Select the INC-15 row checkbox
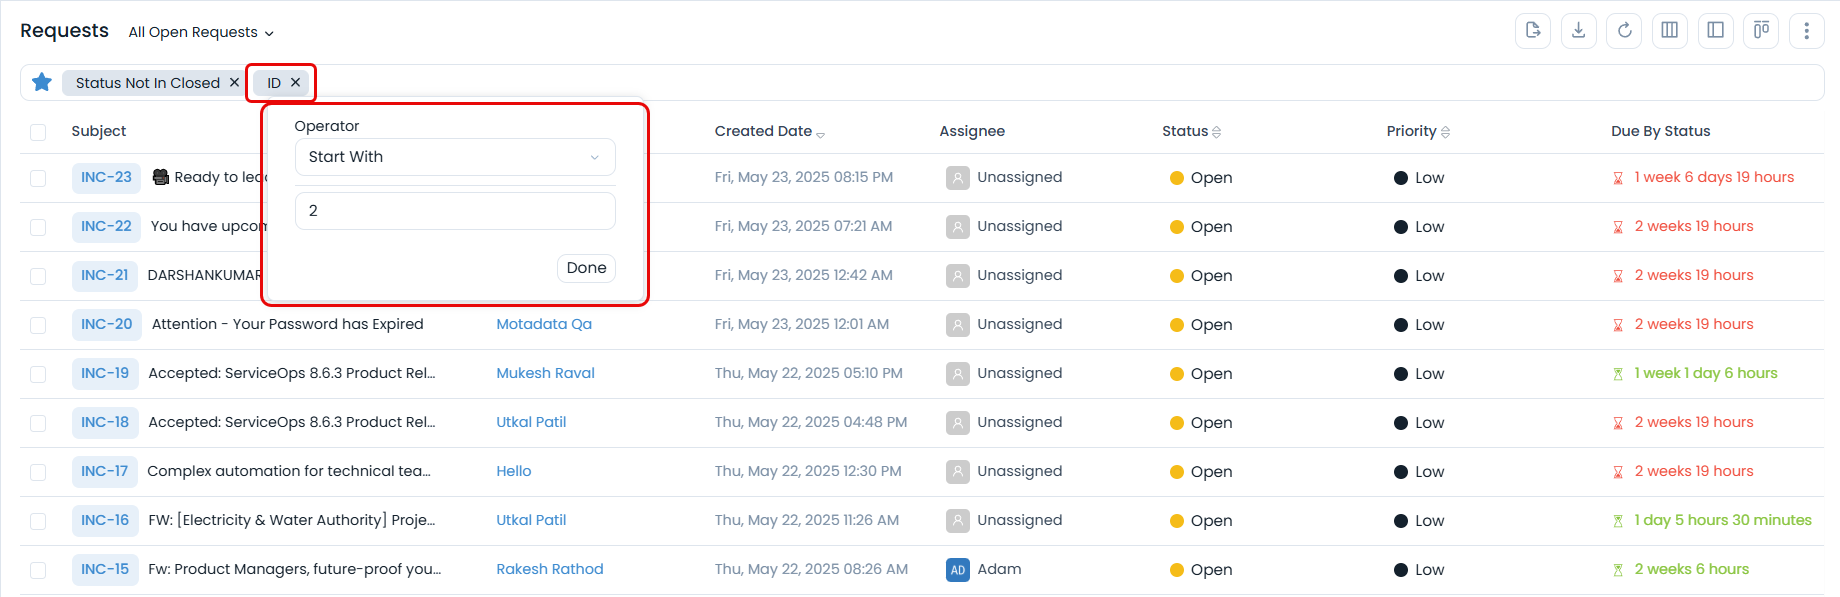 (38, 570)
